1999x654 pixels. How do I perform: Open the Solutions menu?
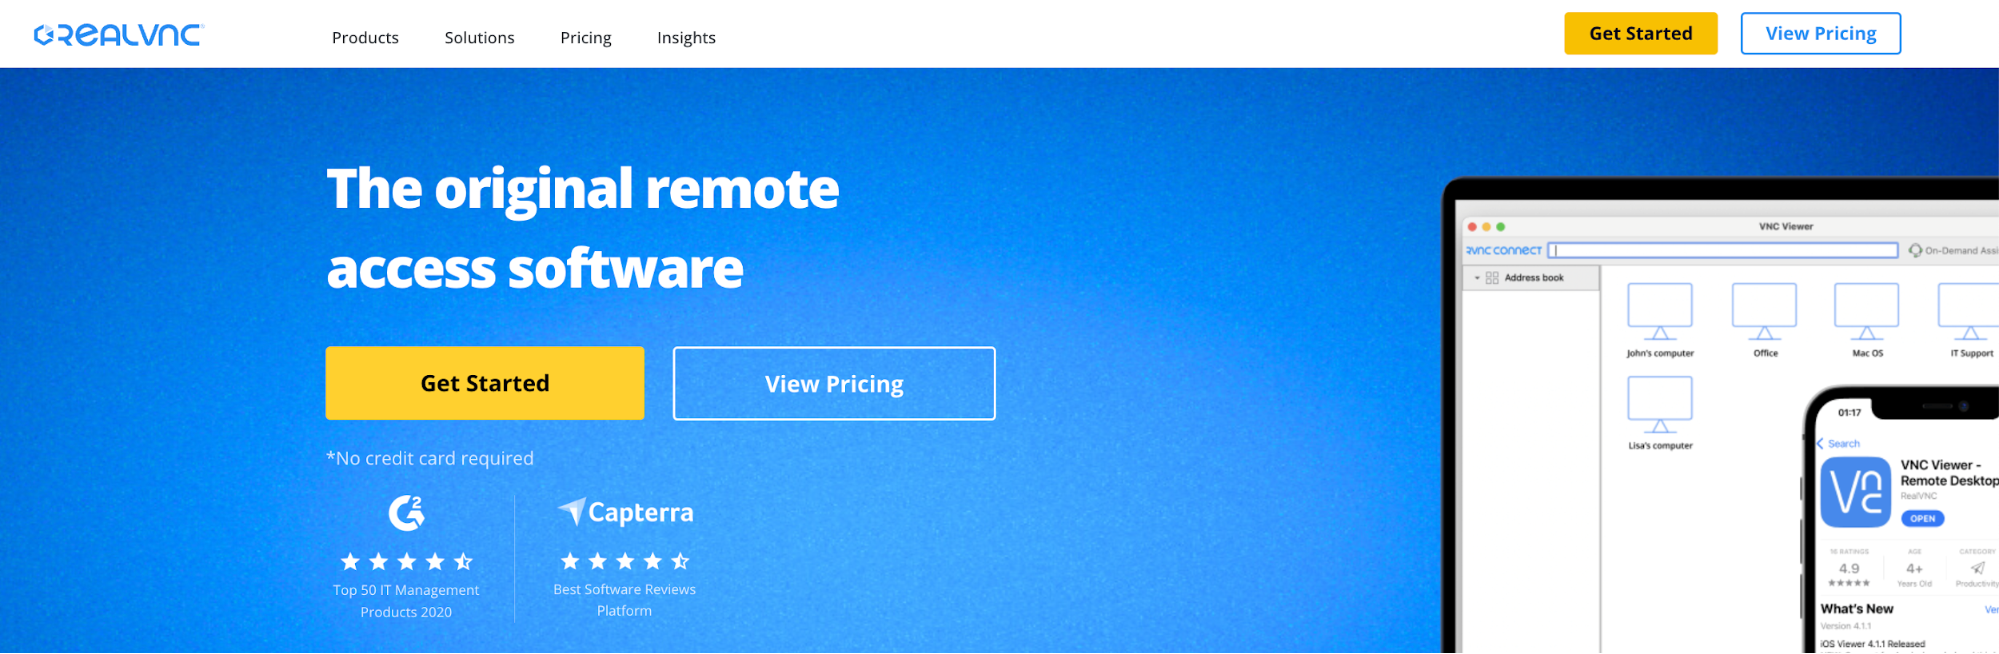479,37
